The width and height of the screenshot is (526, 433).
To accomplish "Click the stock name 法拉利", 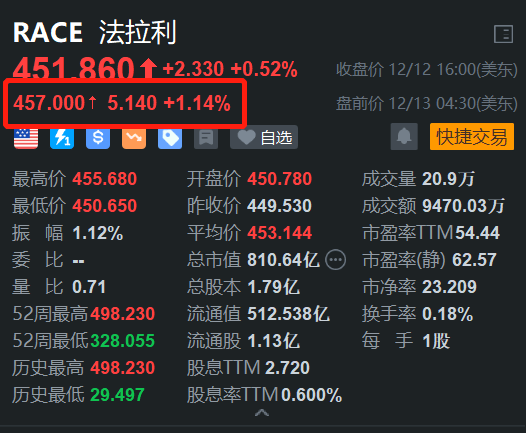I will click(138, 32).
